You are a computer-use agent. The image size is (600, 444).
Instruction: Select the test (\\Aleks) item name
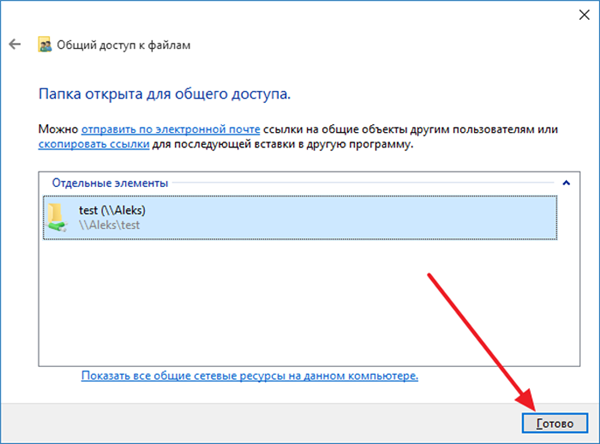coord(112,210)
